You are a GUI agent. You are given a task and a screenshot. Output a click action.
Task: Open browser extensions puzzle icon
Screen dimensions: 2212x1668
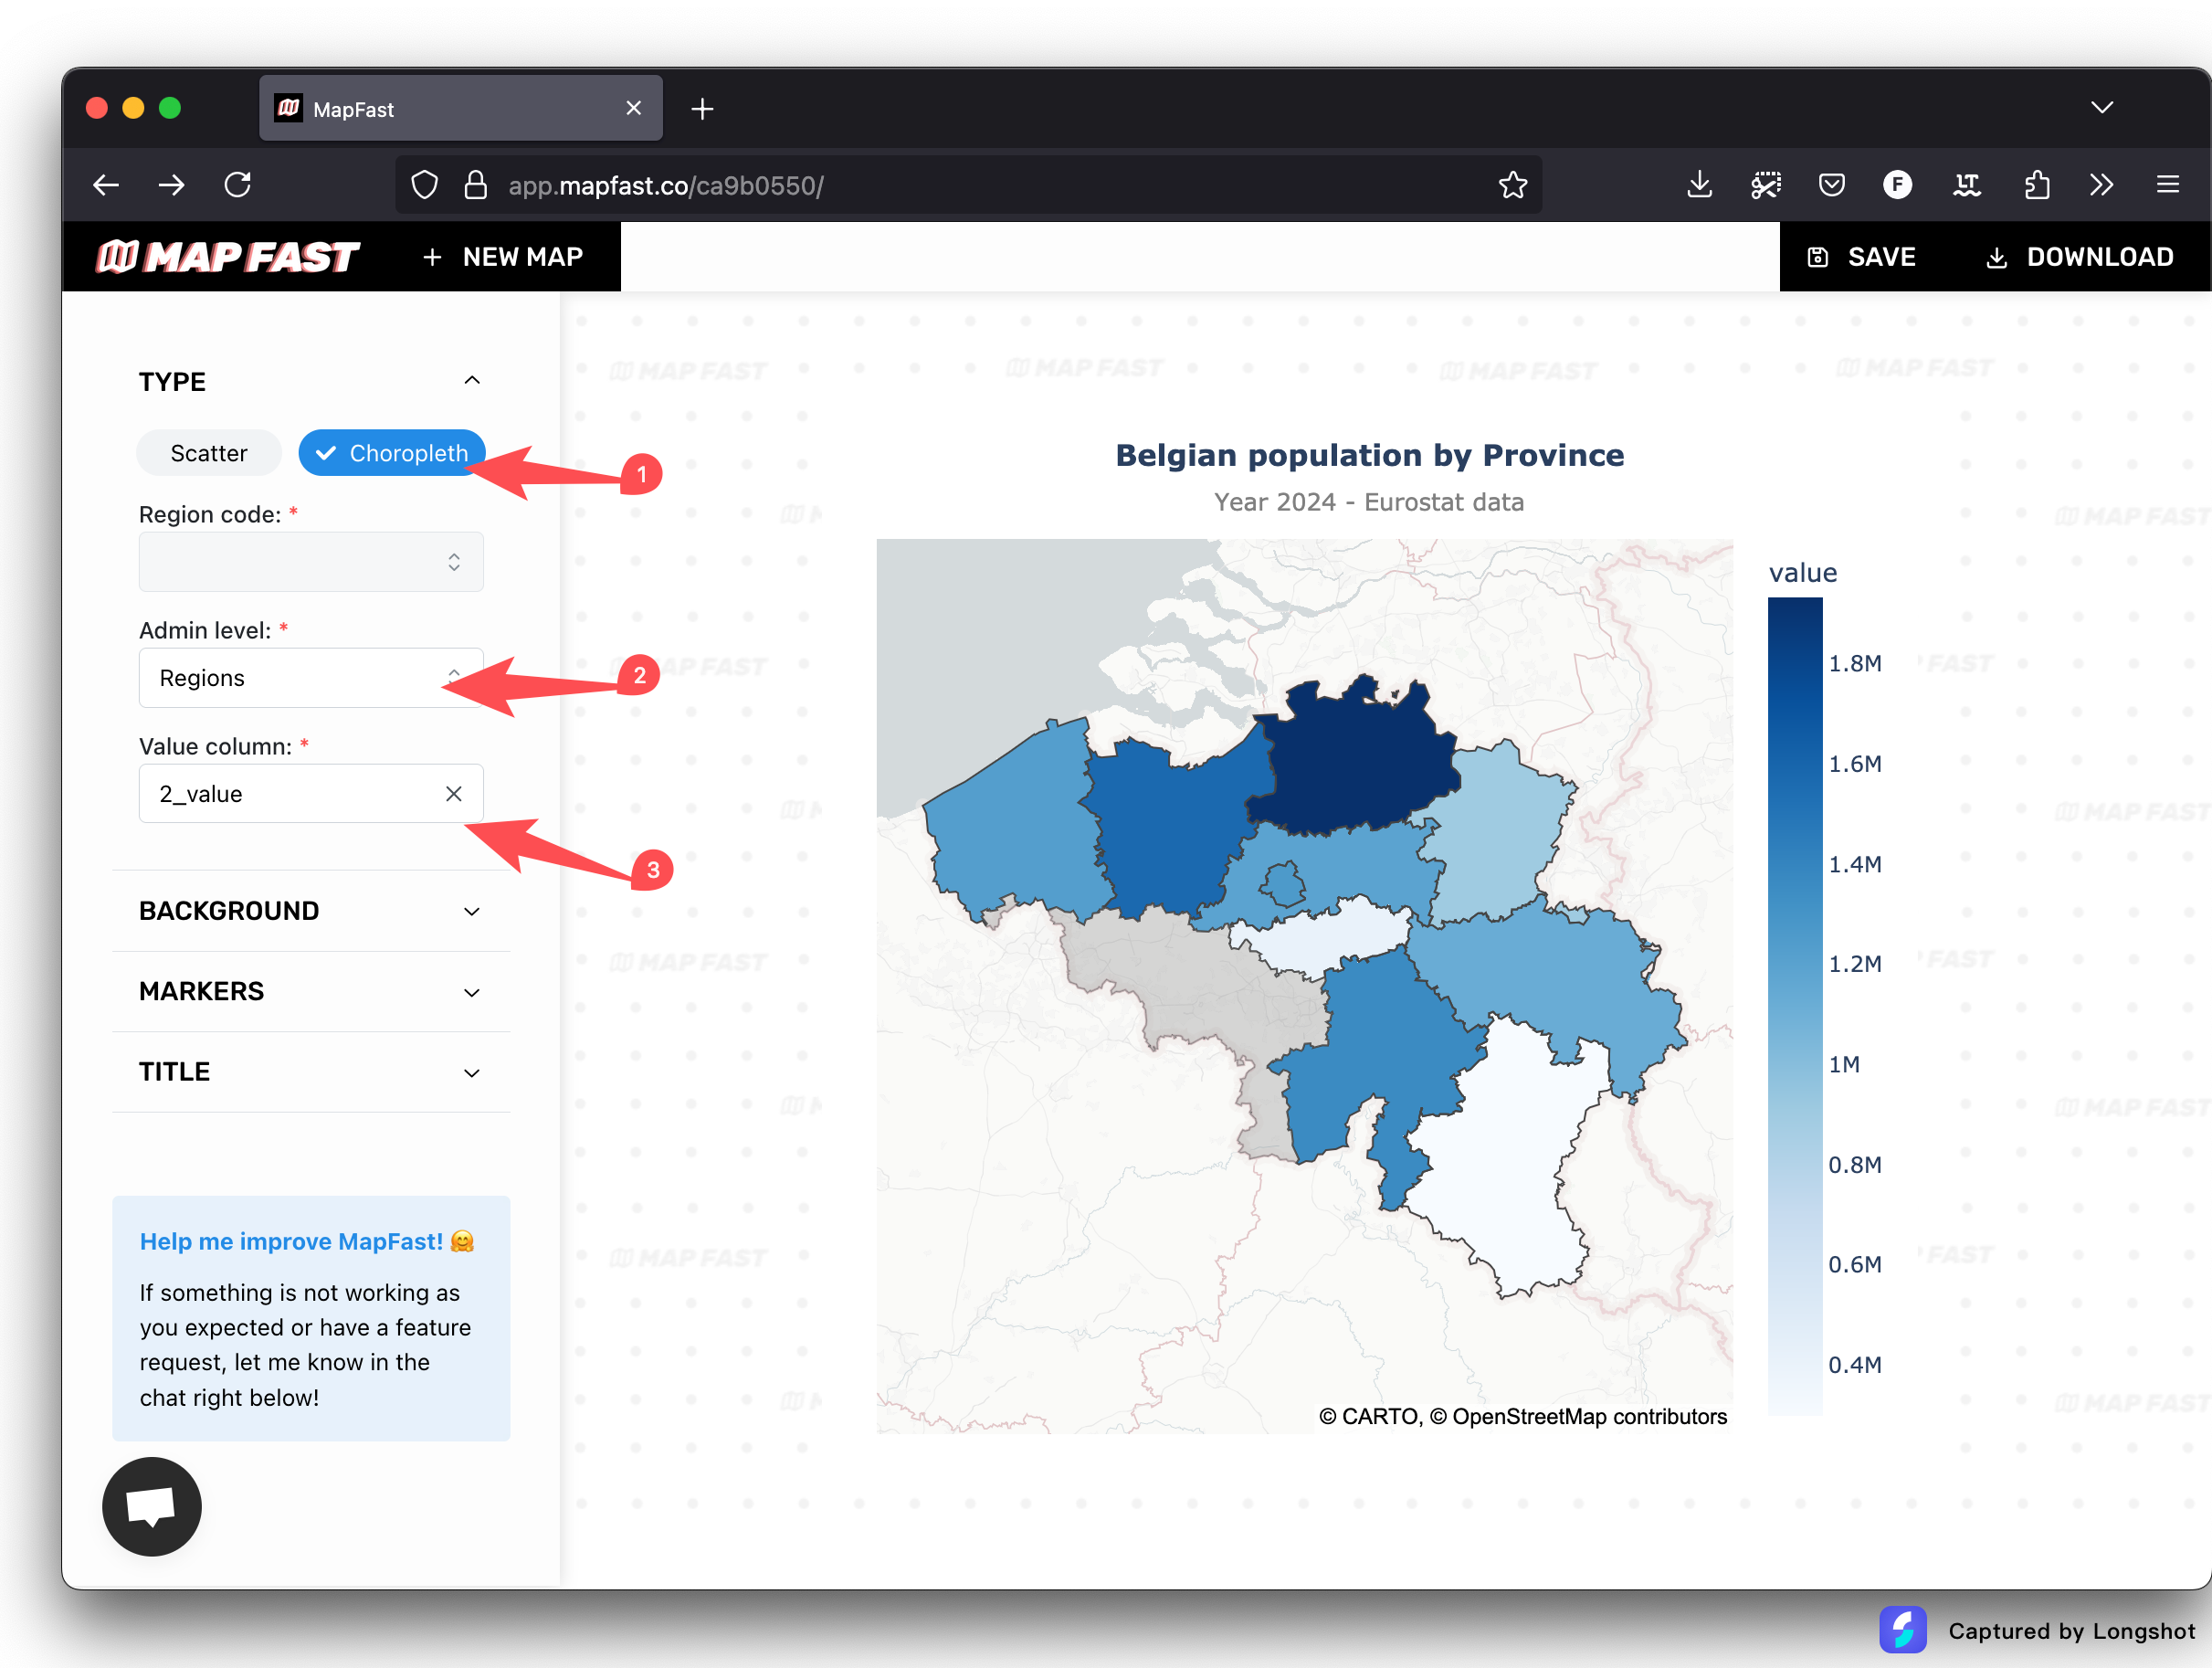[x=2036, y=185]
